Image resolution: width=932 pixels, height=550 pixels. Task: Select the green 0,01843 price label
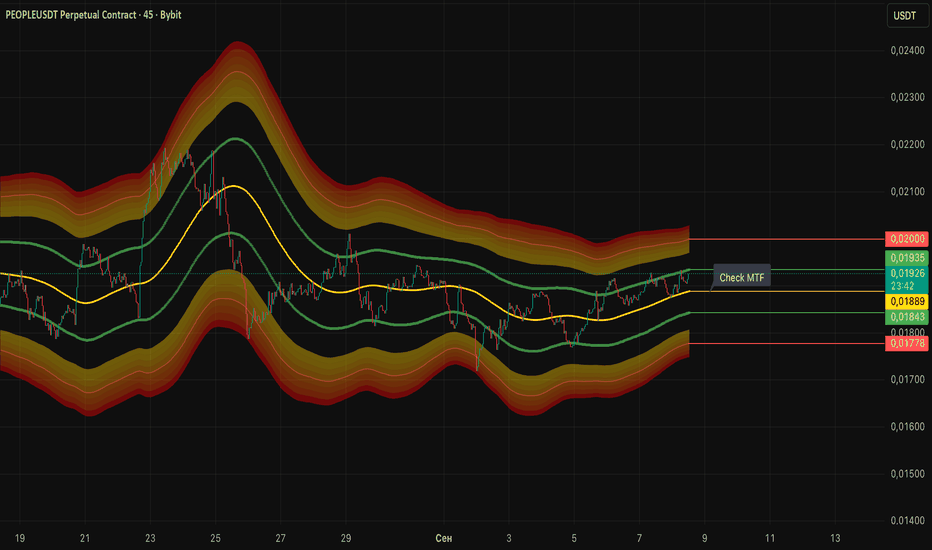pos(906,317)
